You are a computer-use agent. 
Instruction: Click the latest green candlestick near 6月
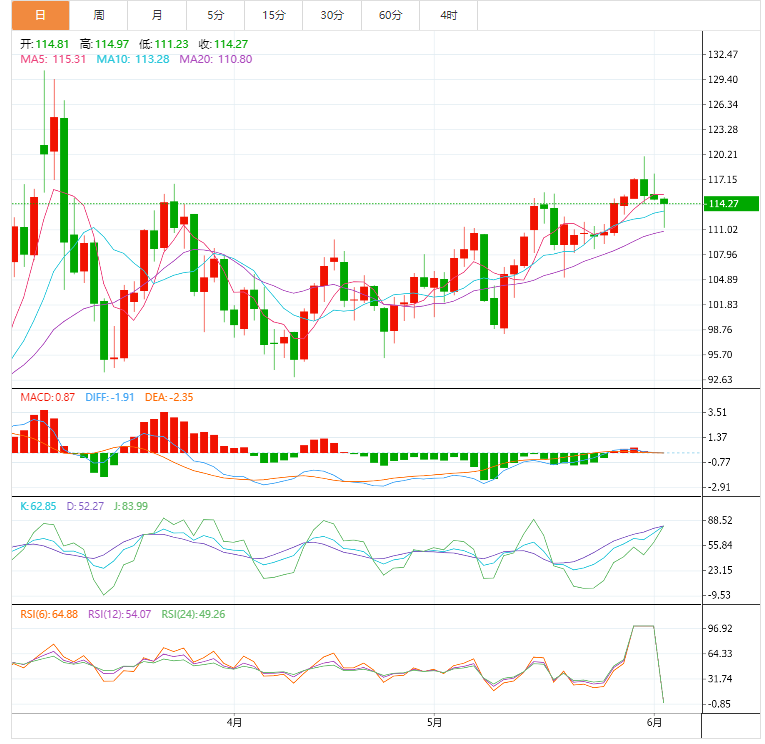coord(664,201)
